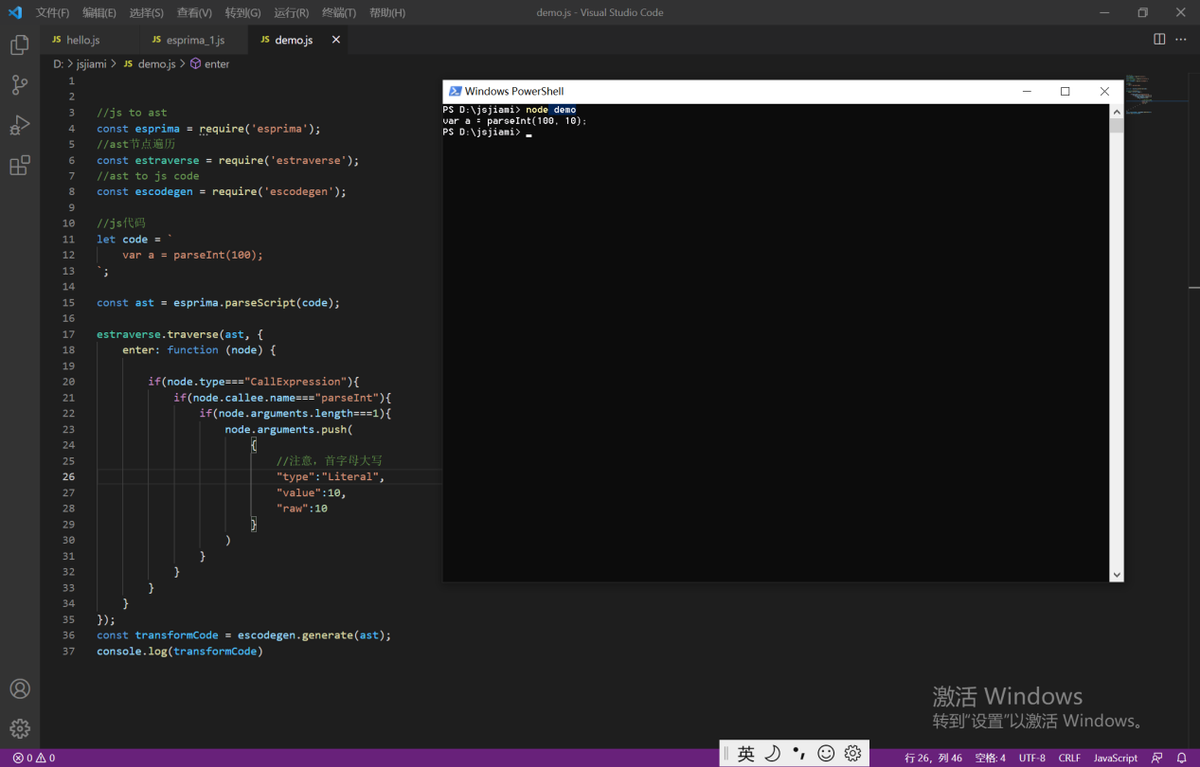Open the 终端(T) menu
The width and height of the screenshot is (1200, 767).
click(x=339, y=13)
